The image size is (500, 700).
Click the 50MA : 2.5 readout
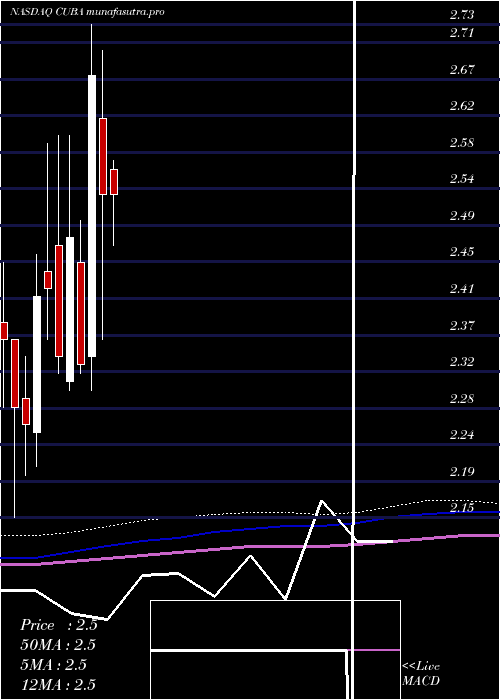pos(58,645)
